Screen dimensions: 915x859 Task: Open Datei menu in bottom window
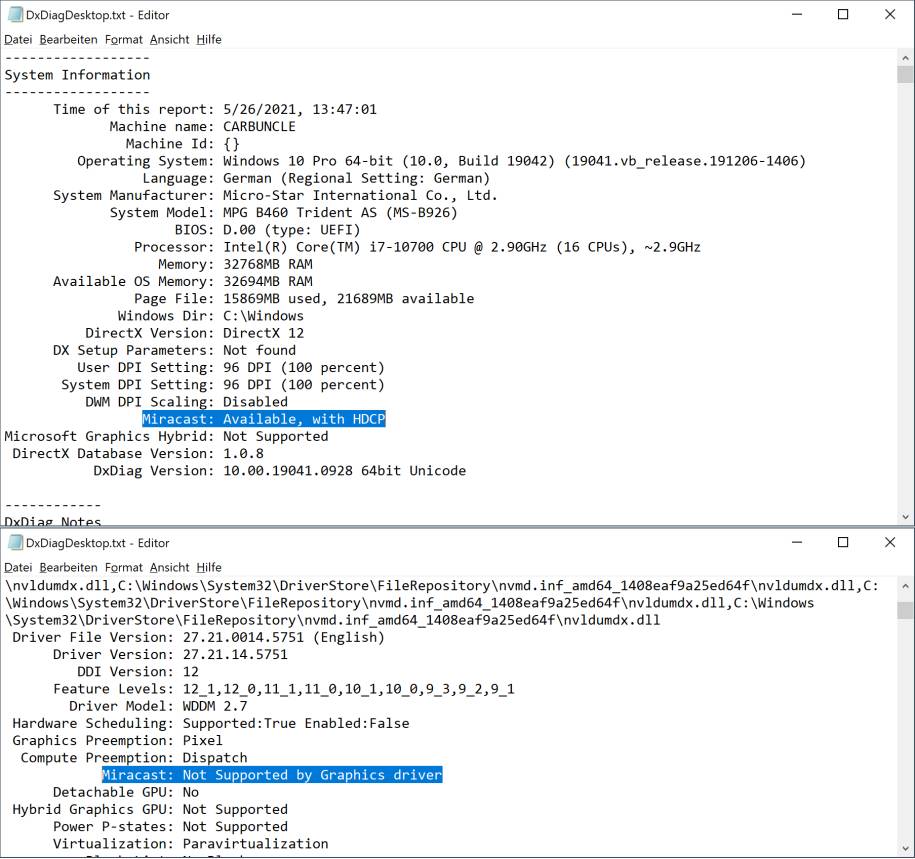18,568
